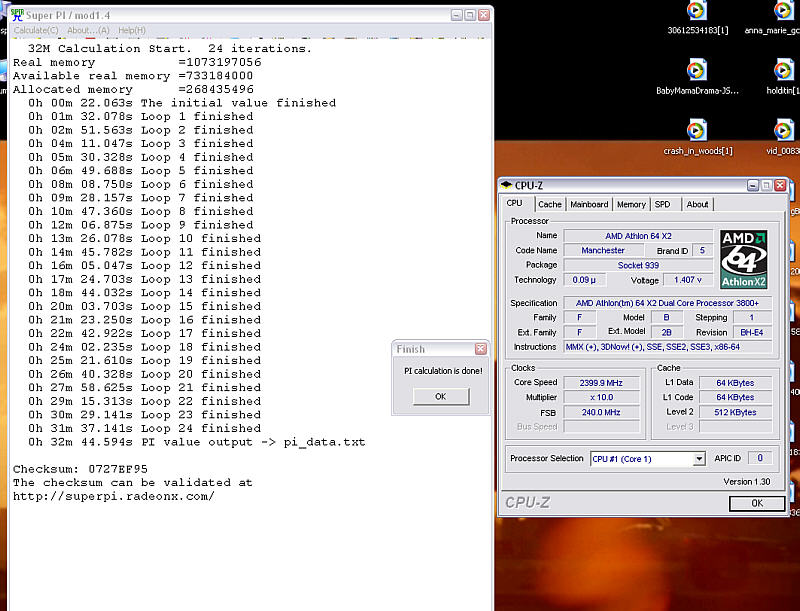Click the Name field AMD Athlon 64 X2
The height and width of the screenshot is (611, 800).
click(638, 236)
